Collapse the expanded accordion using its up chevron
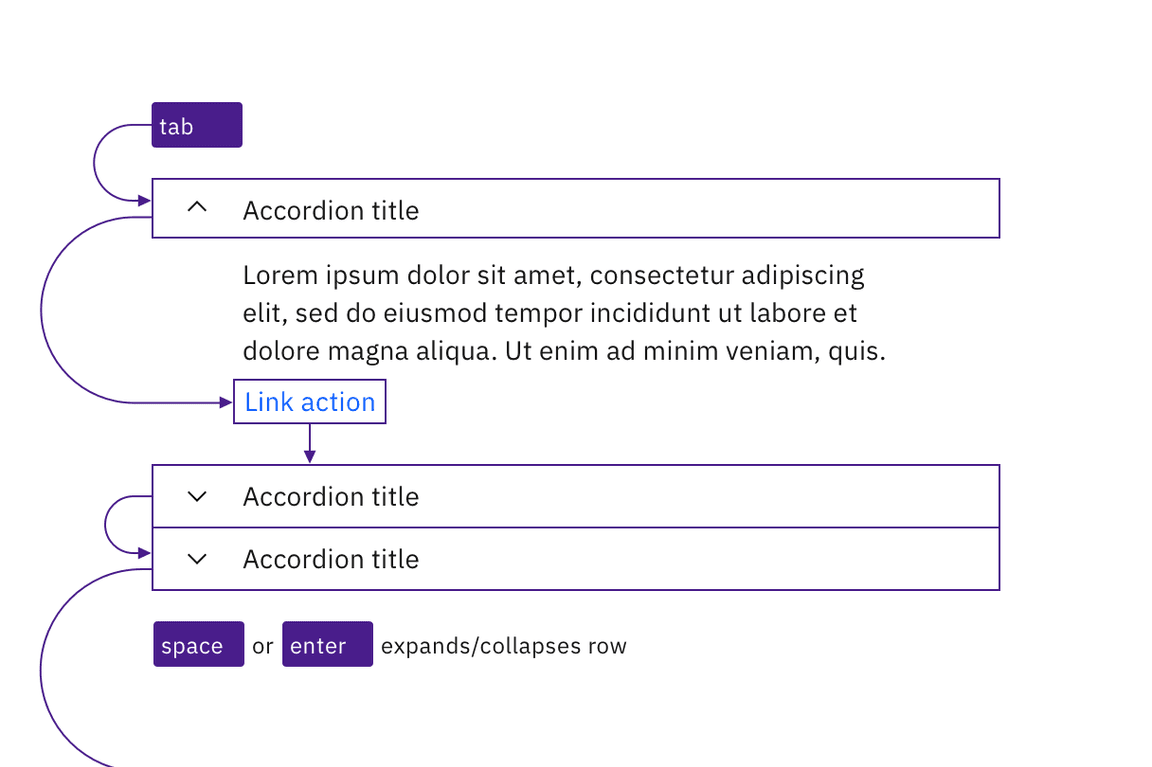 [x=198, y=208]
